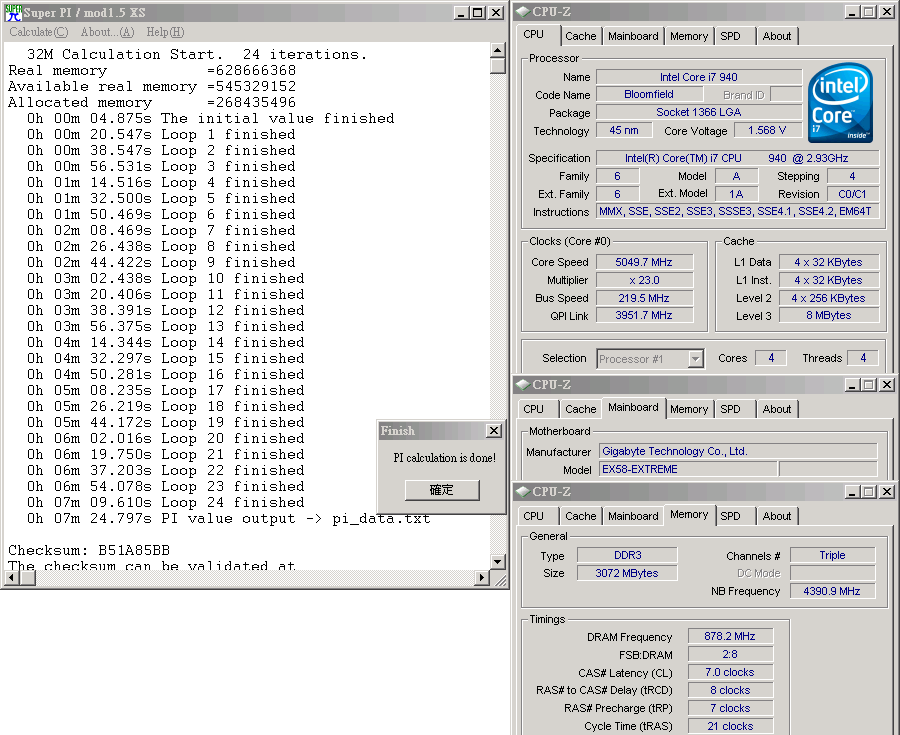Image resolution: width=900 pixels, height=735 pixels.
Task: Switch to Cache tab in top CPU-Z window
Action: tap(581, 36)
